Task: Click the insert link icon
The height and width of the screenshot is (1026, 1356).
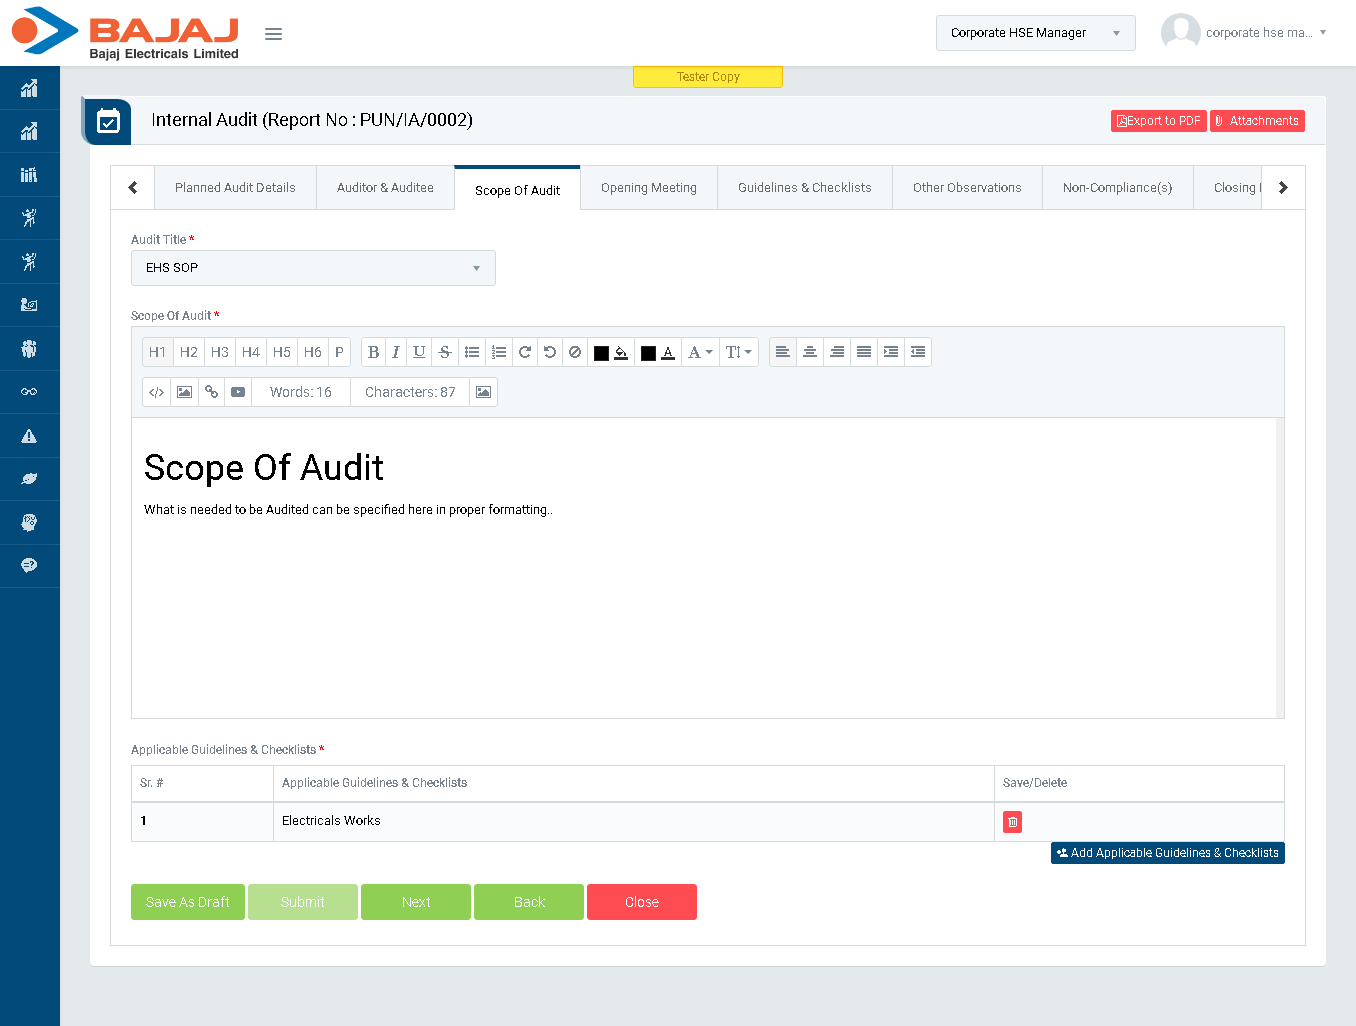Action: point(211,392)
